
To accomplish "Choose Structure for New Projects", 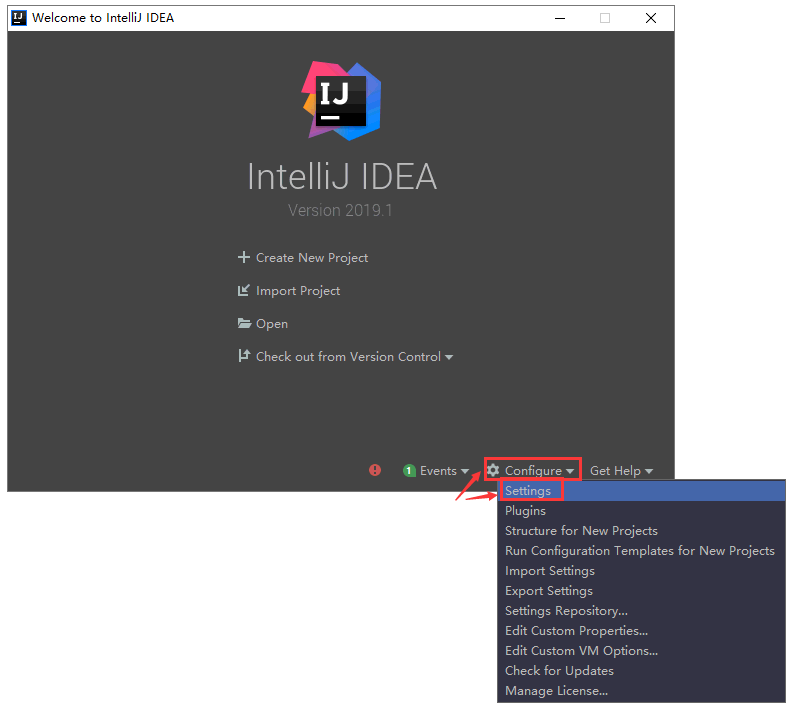I will [641, 531].
